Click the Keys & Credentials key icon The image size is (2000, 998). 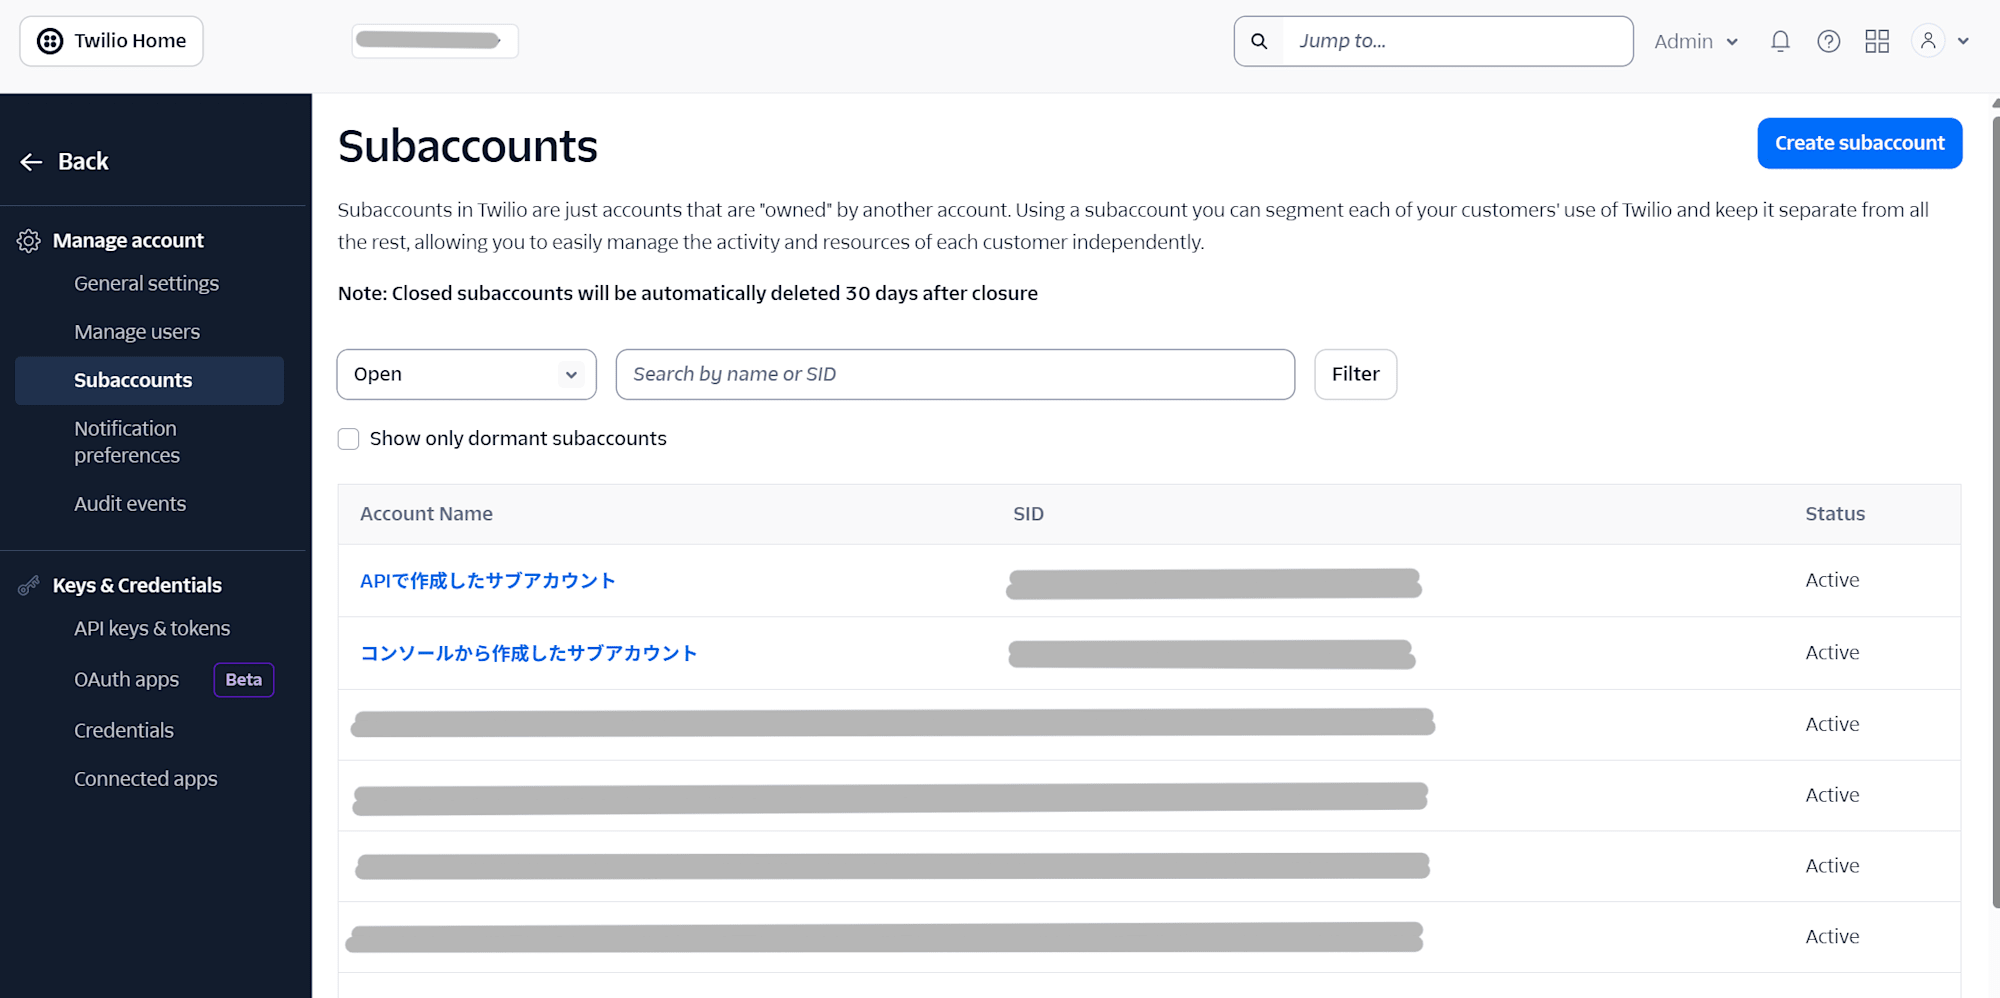(29, 586)
